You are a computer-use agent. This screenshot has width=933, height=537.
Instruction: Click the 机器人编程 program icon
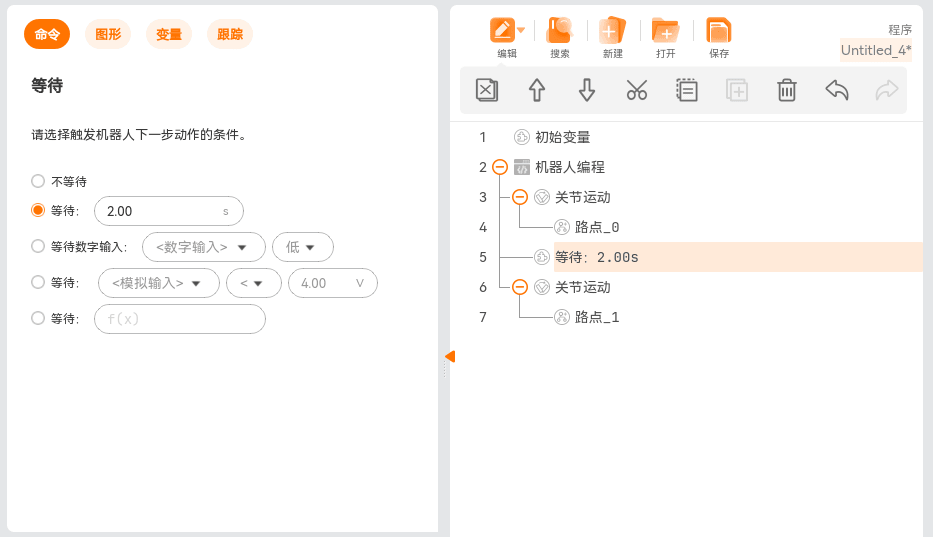522,167
